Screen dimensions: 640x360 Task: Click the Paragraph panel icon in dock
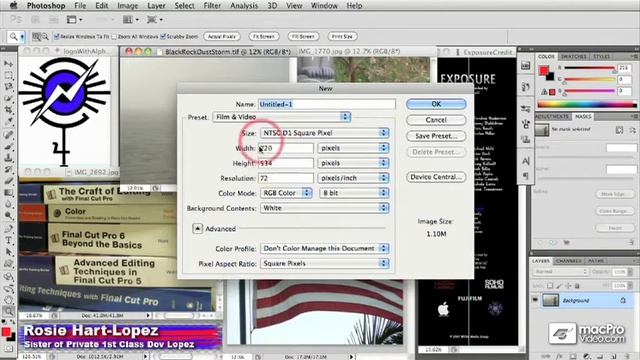(525, 176)
